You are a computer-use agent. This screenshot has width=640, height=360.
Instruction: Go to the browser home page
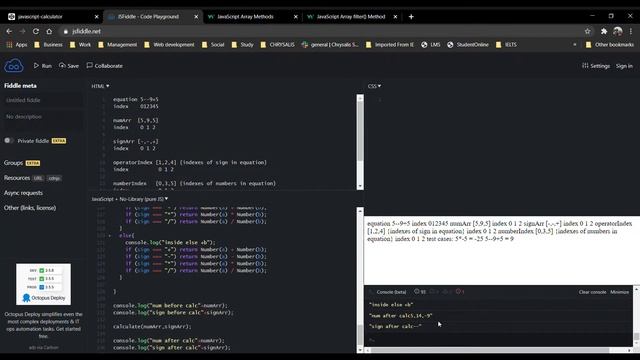pos(49,31)
